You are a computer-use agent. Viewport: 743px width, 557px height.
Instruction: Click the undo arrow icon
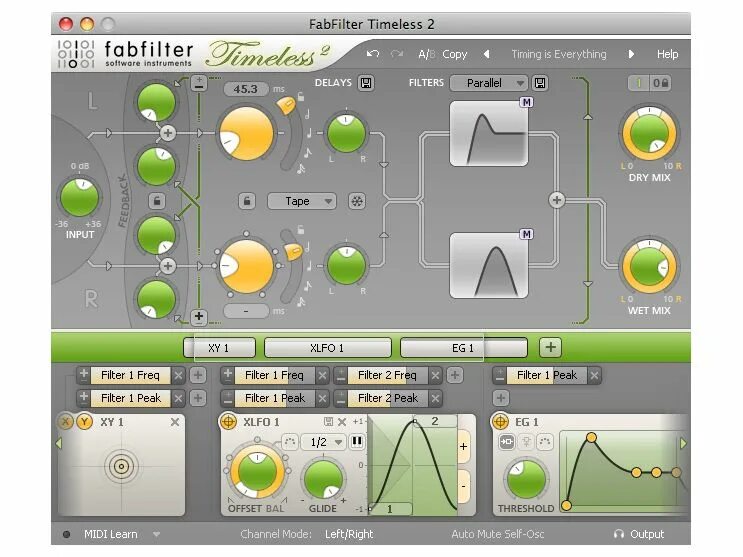pos(373,54)
